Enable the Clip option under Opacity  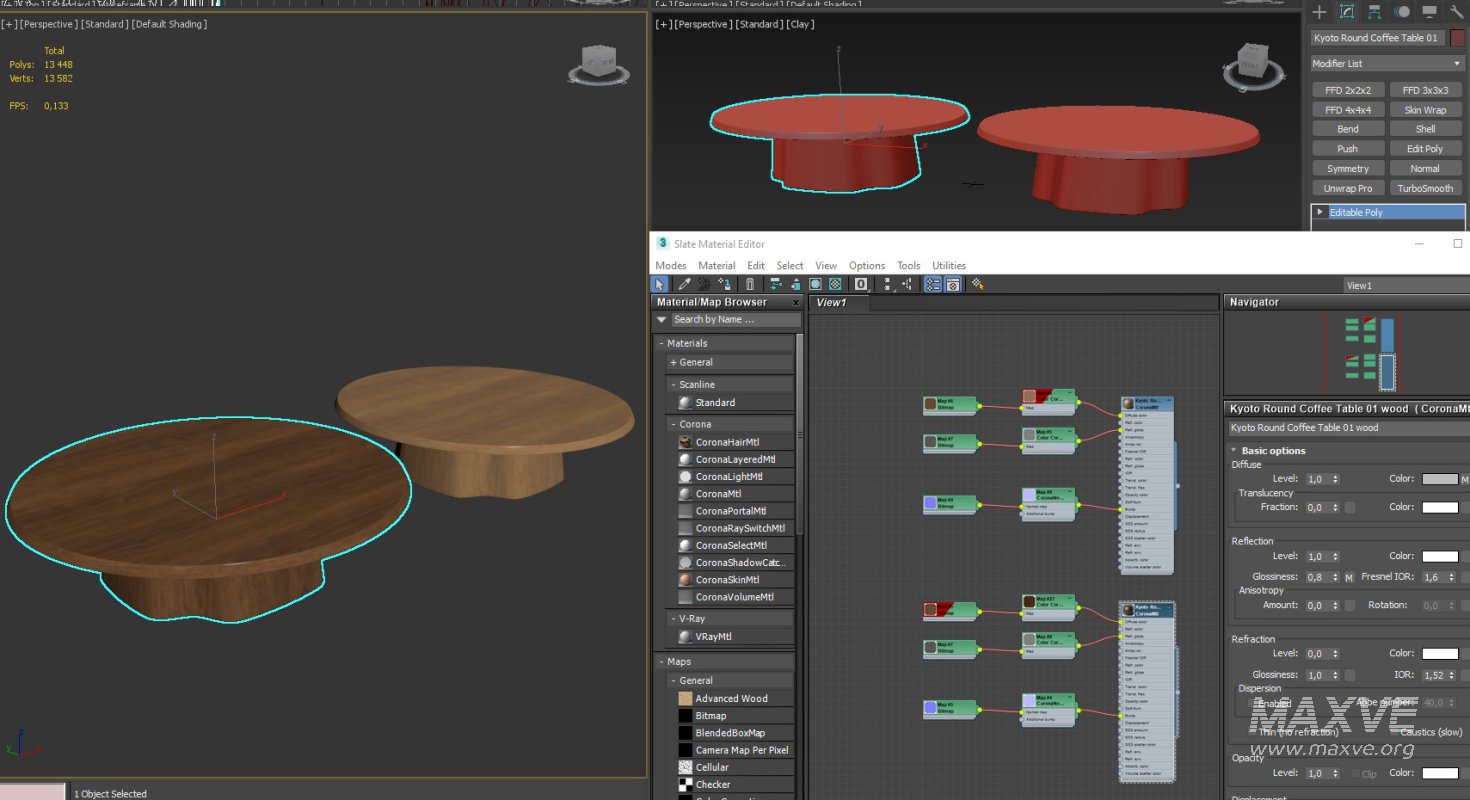point(1356,773)
